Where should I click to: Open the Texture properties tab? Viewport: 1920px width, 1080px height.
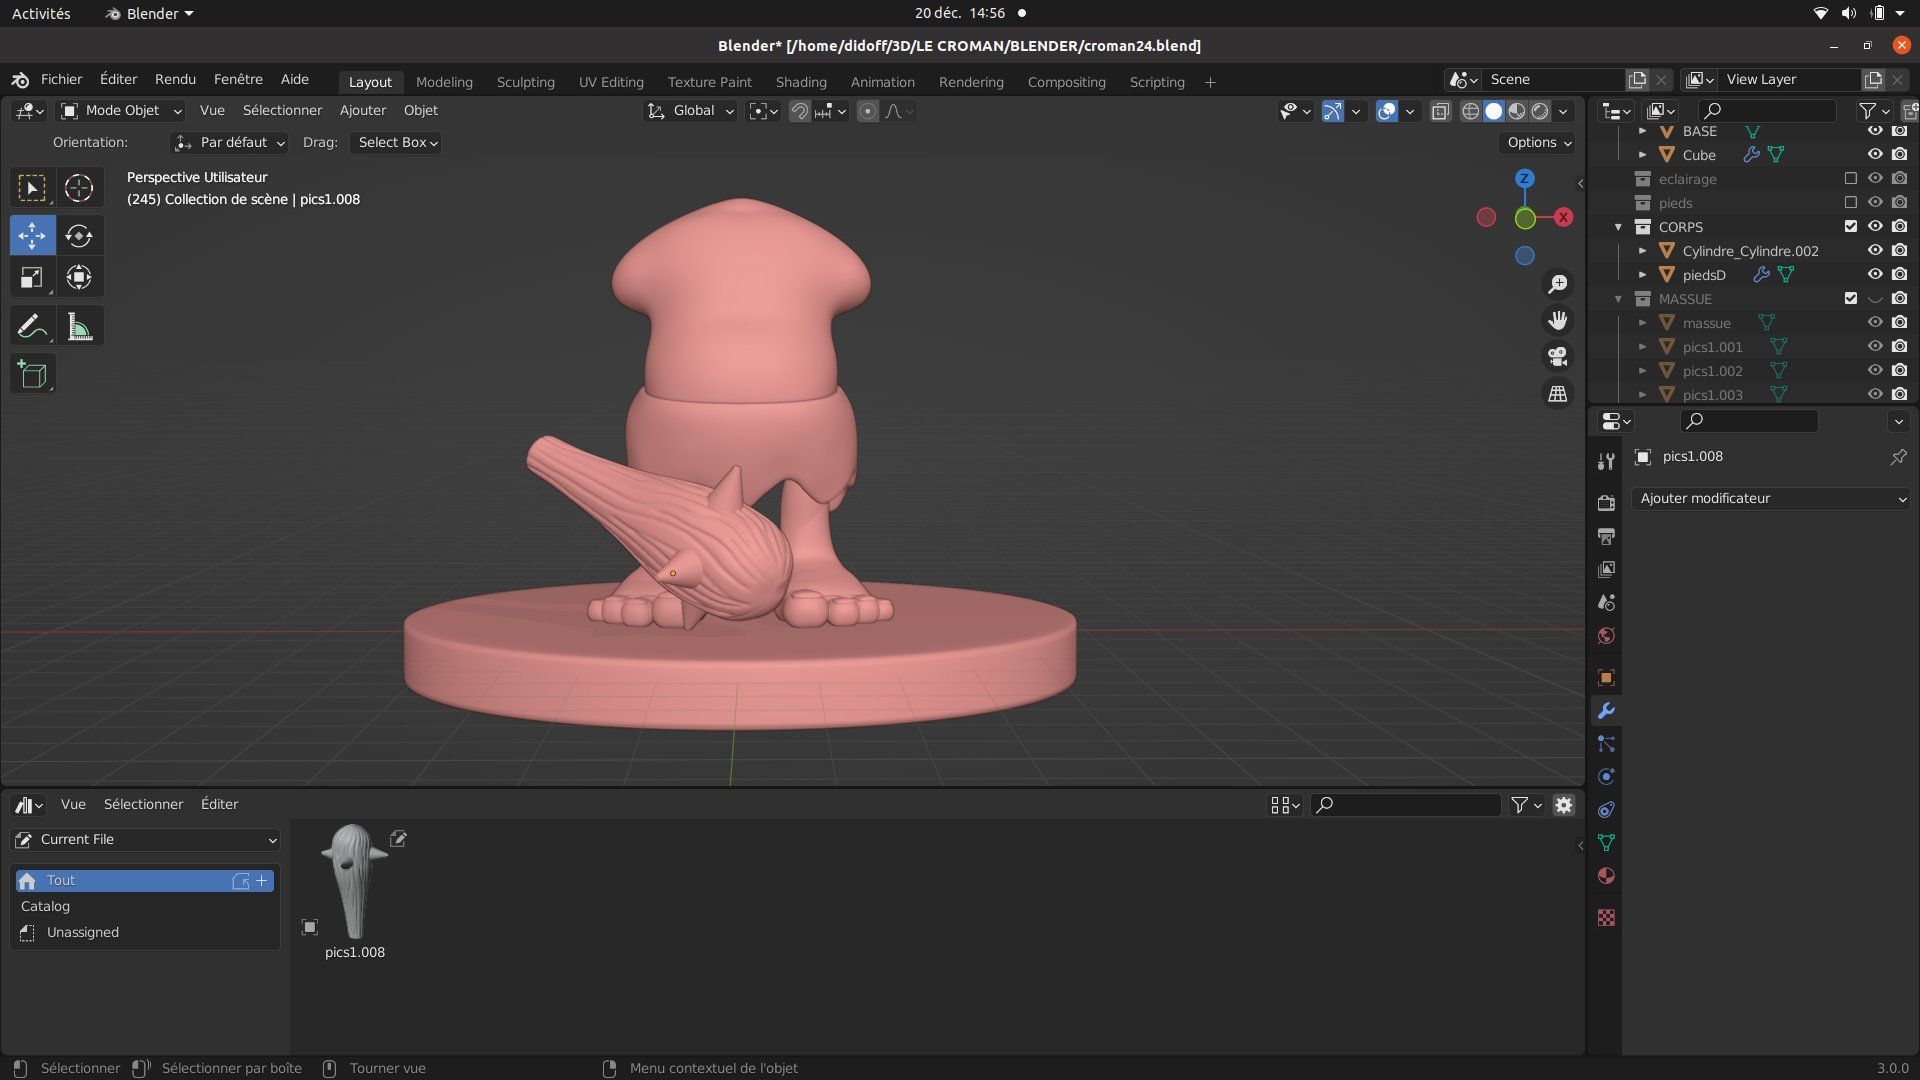click(x=1606, y=918)
